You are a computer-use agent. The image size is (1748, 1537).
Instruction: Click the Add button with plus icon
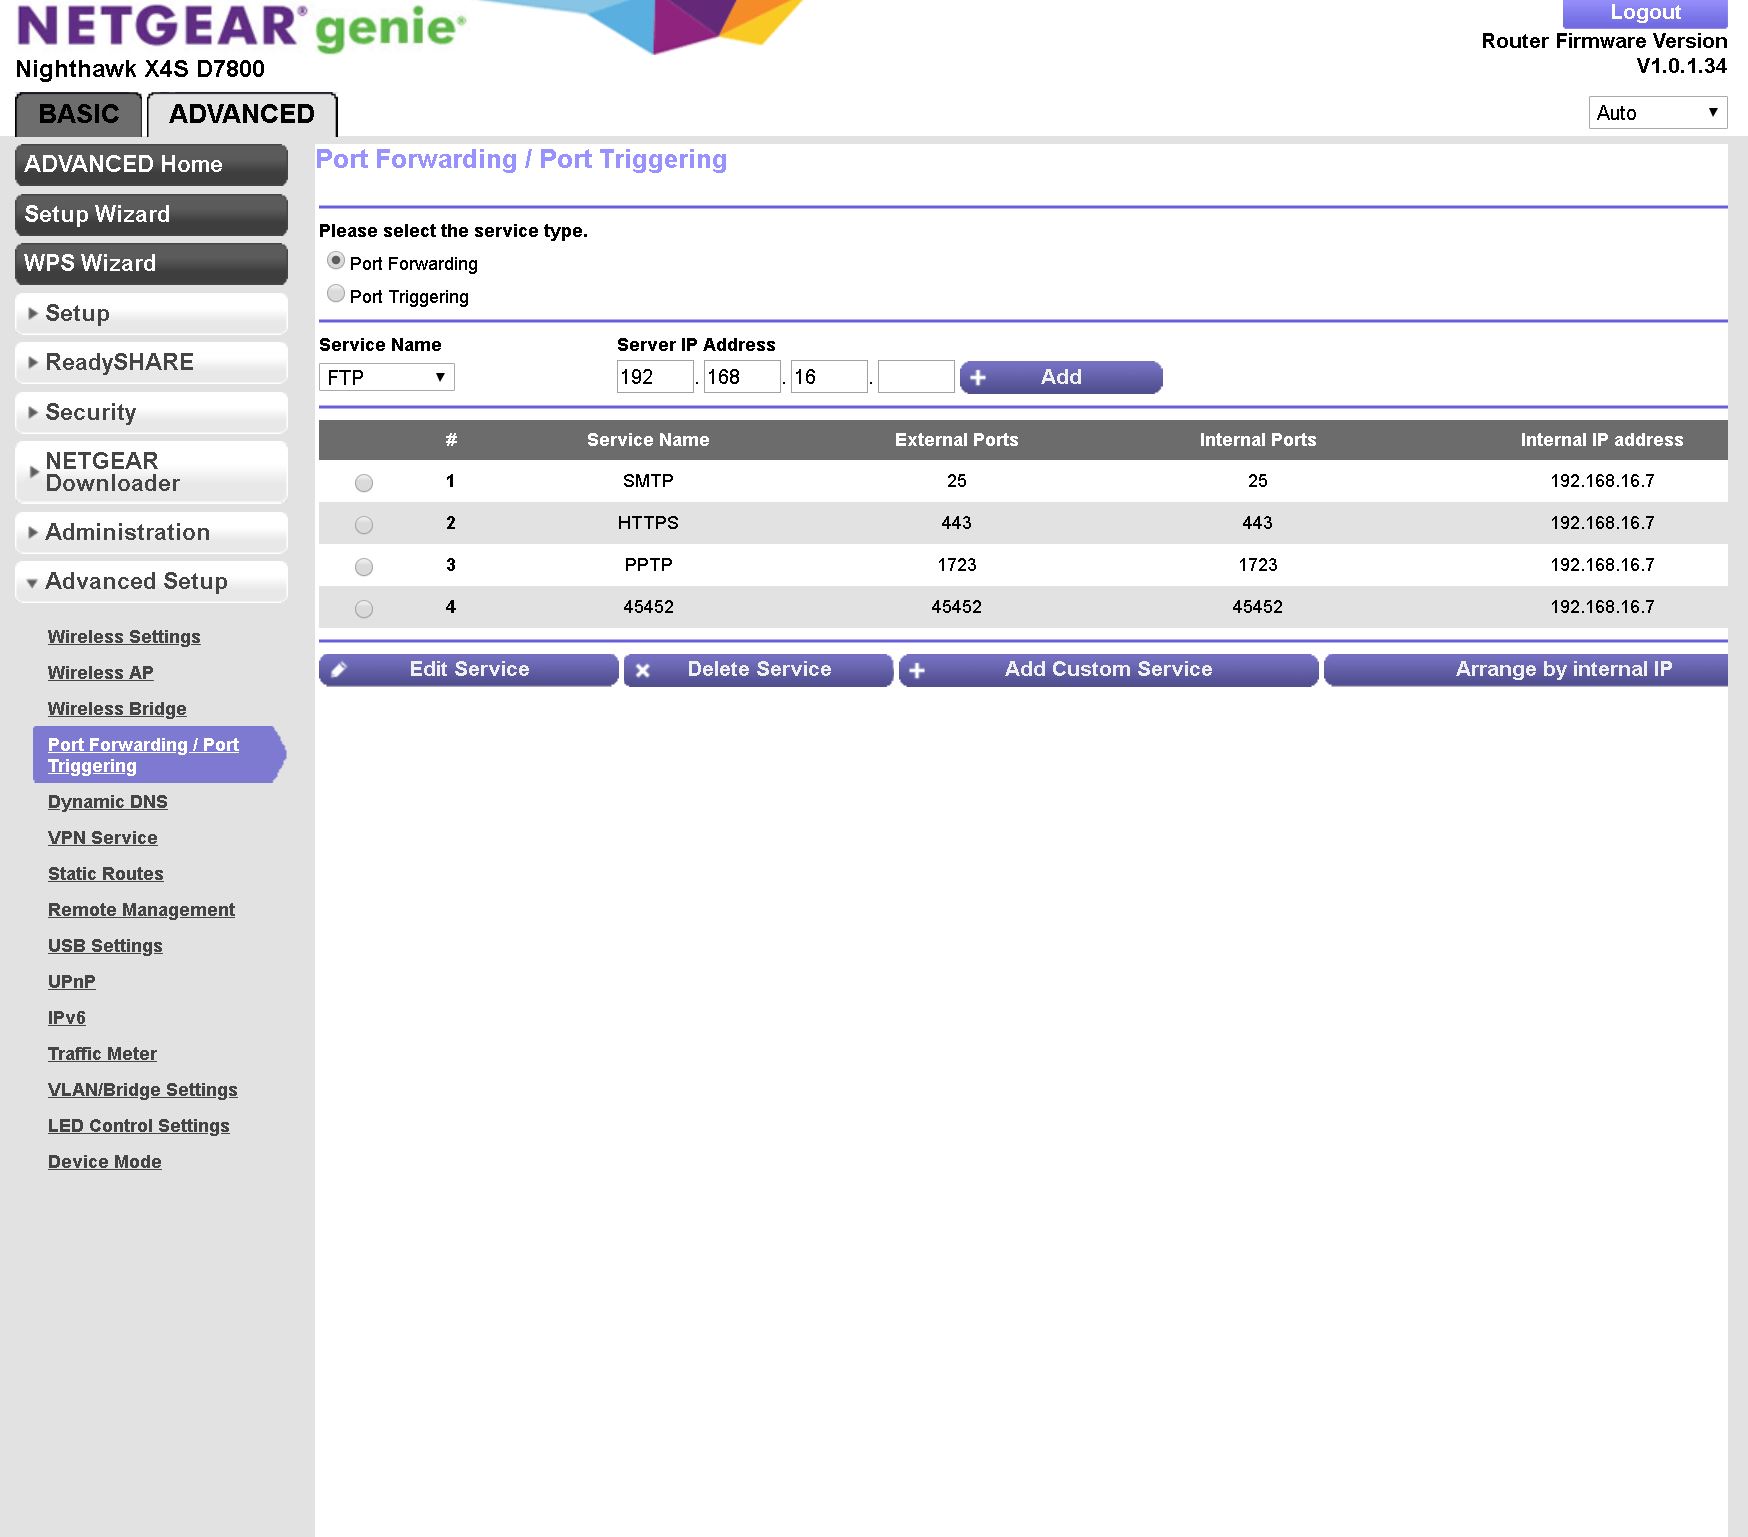click(1061, 377)
